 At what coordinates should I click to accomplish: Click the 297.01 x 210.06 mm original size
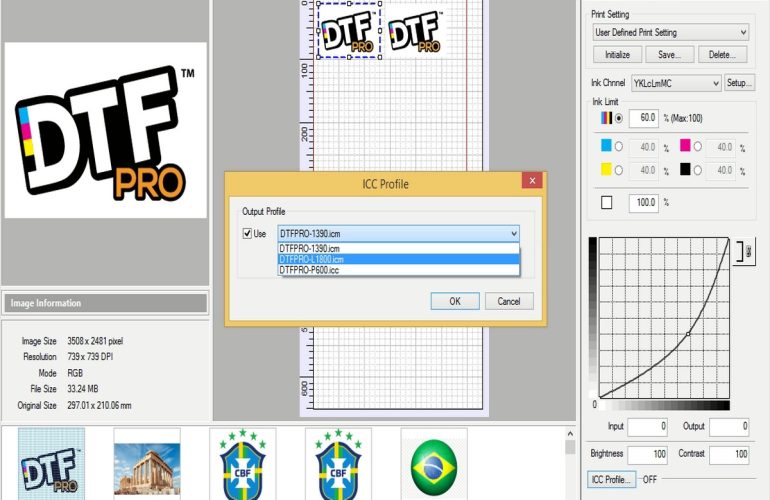point(99,406)
